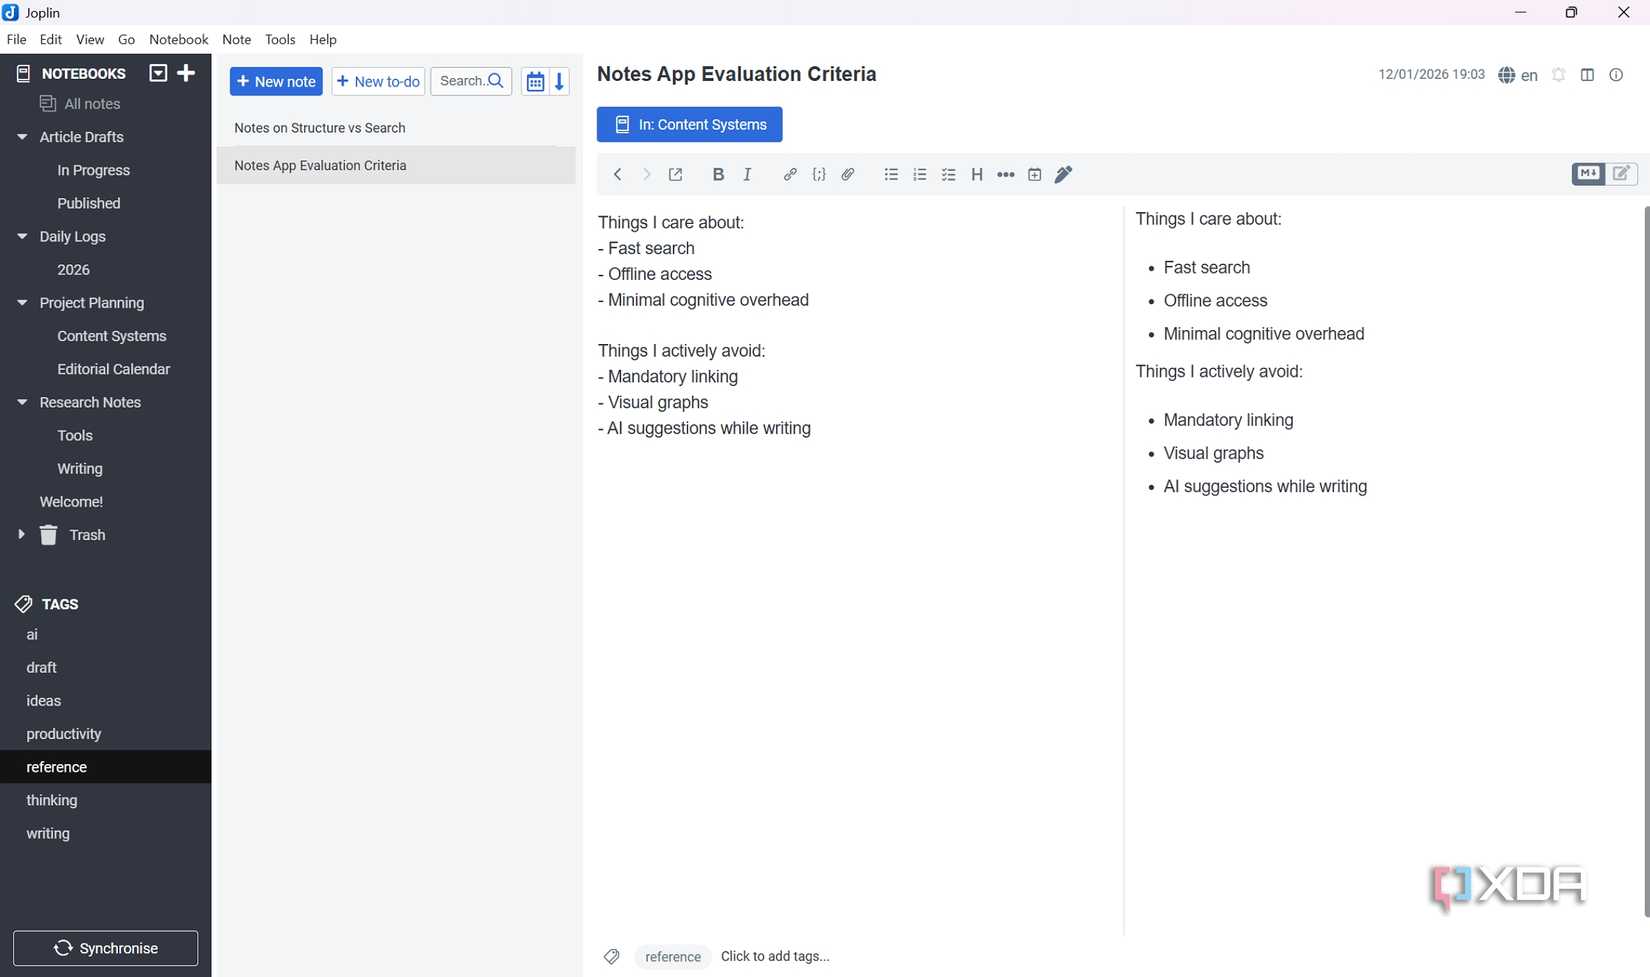Click the In: Content Systems button
1650x977 pixels.
click(690, 125)
